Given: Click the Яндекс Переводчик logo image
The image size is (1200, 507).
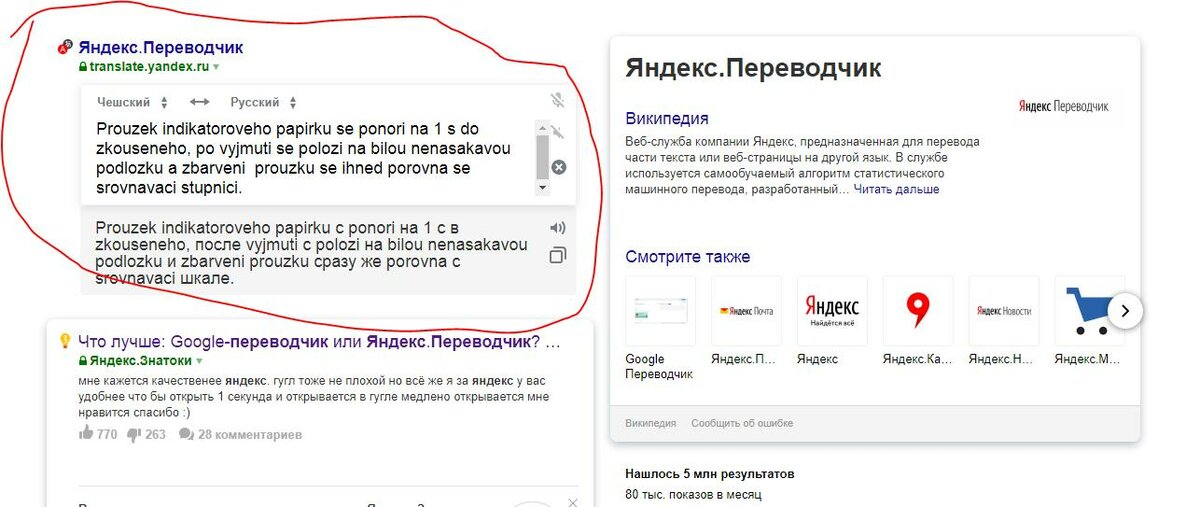Looking at the screenshot, I should [1064, 106].
